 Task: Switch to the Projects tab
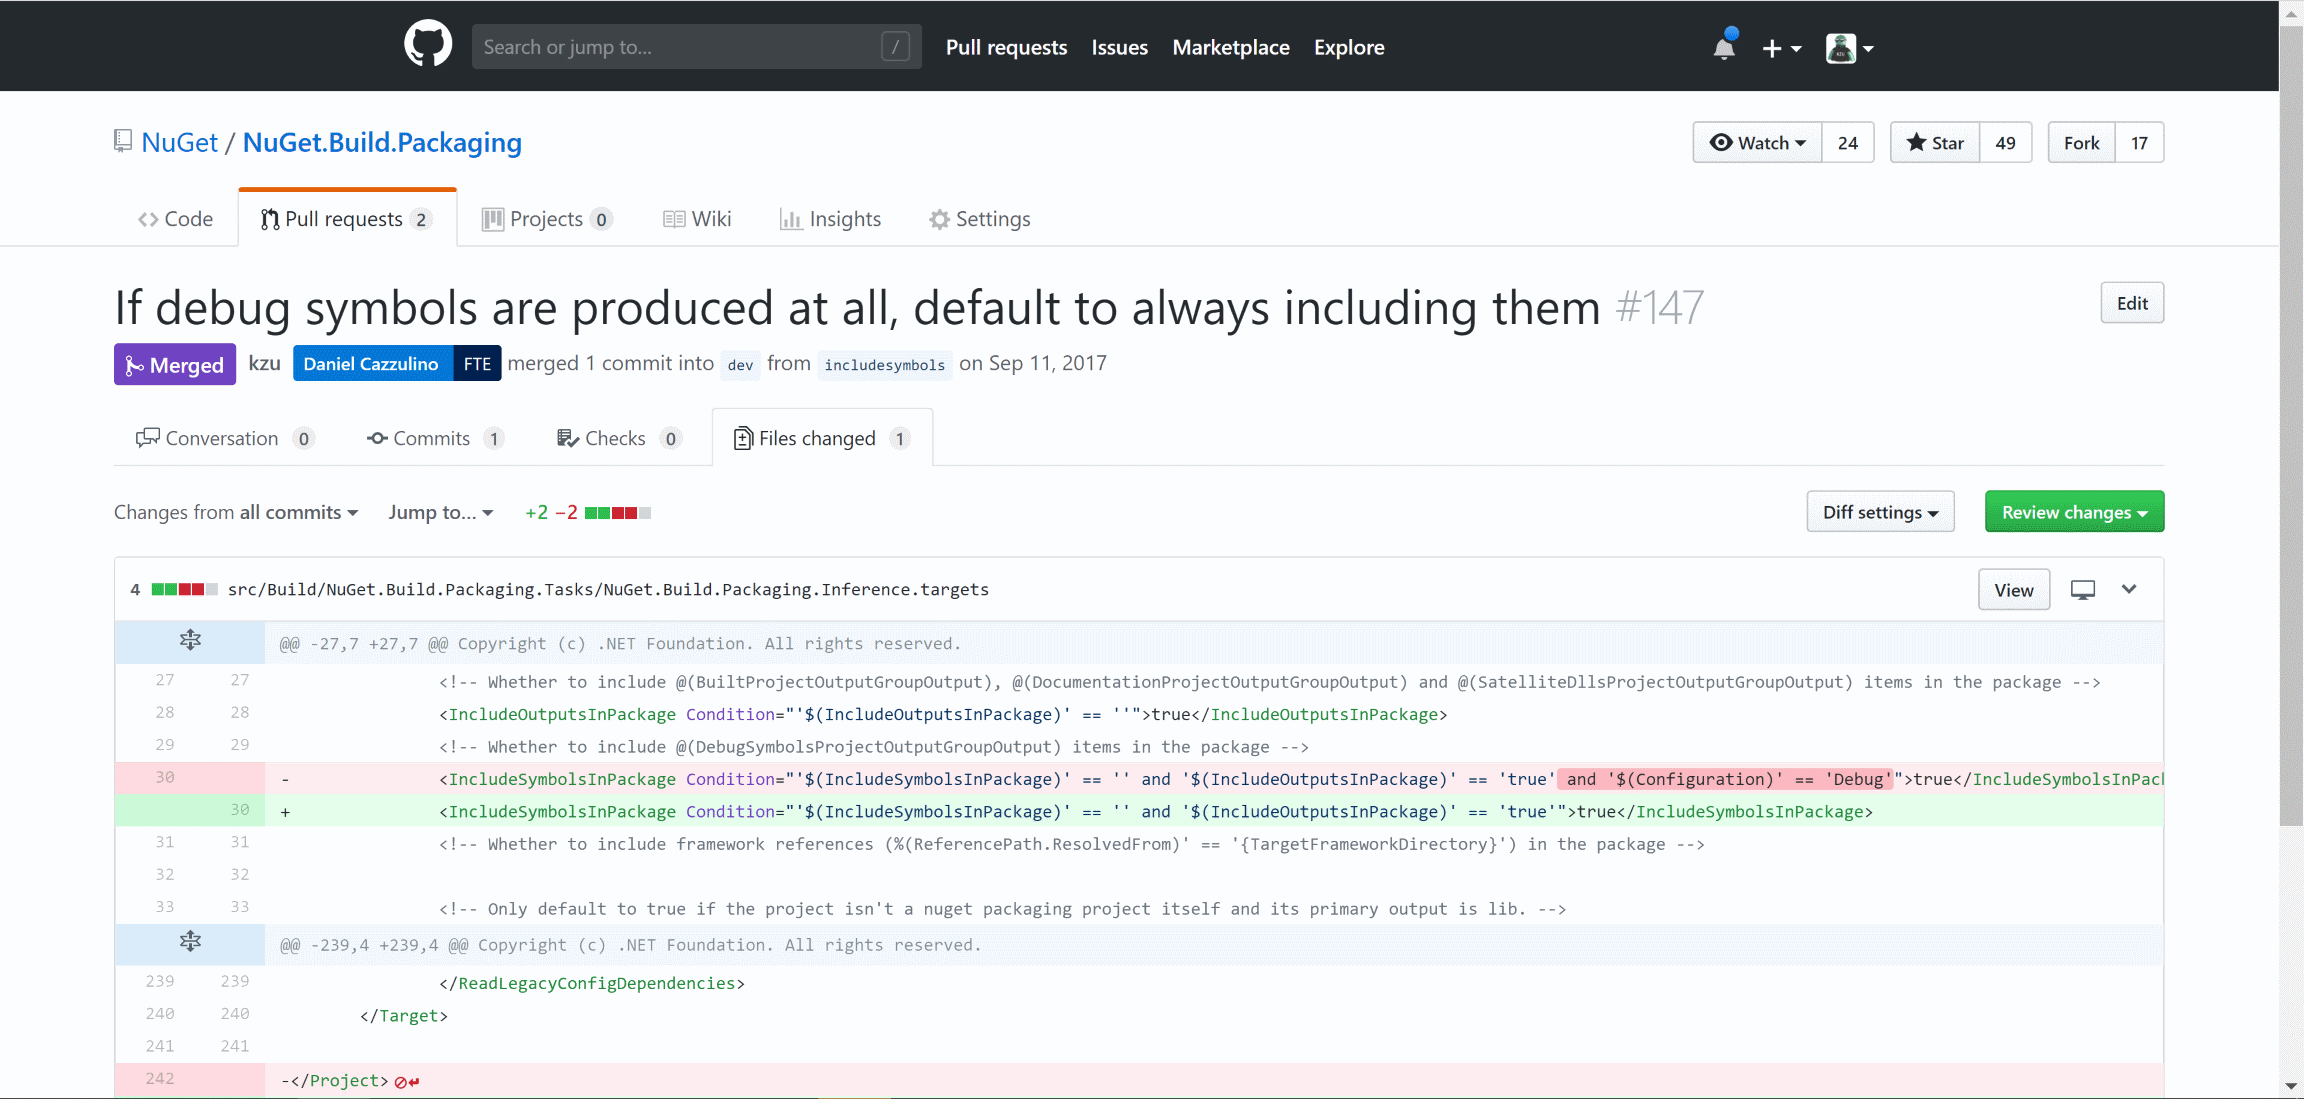(547, 219)
